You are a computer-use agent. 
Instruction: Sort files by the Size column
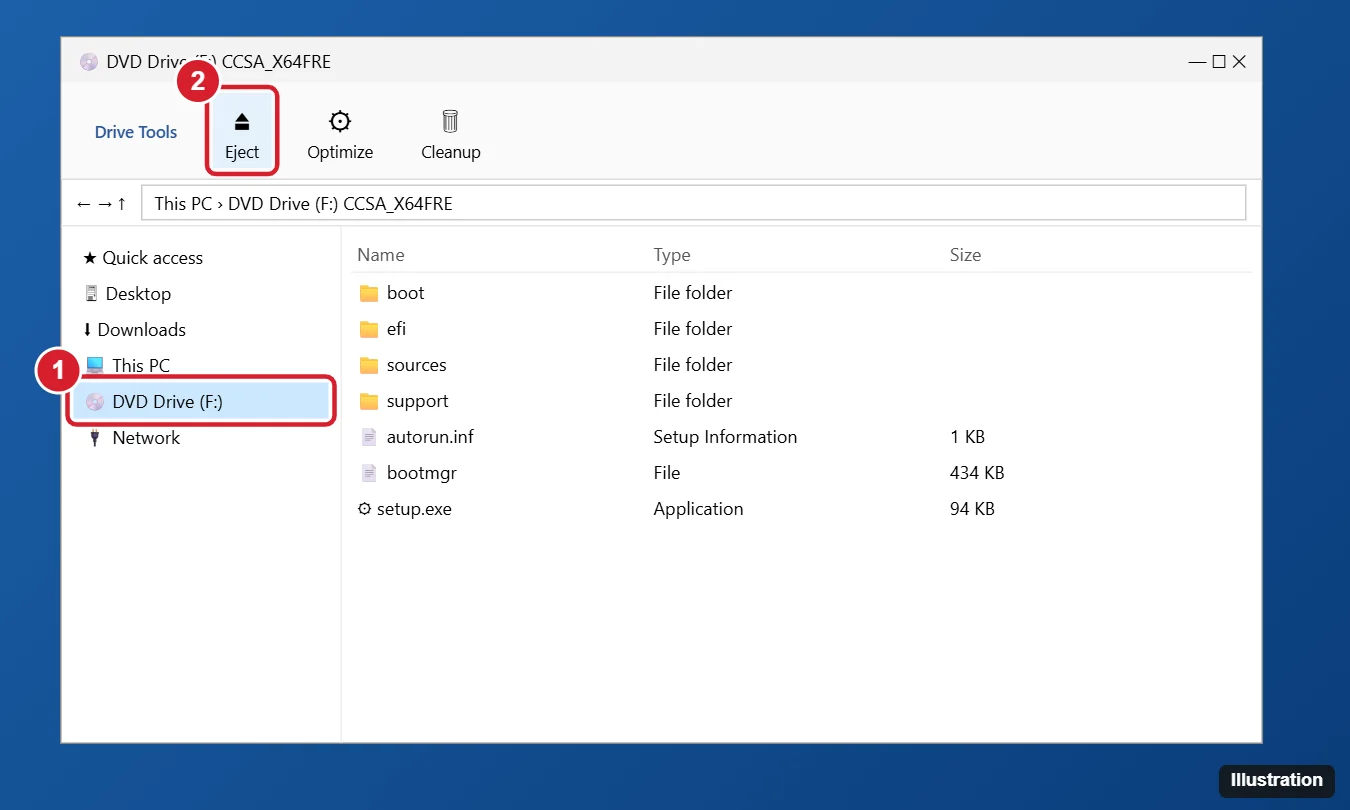tap(965, 255)
